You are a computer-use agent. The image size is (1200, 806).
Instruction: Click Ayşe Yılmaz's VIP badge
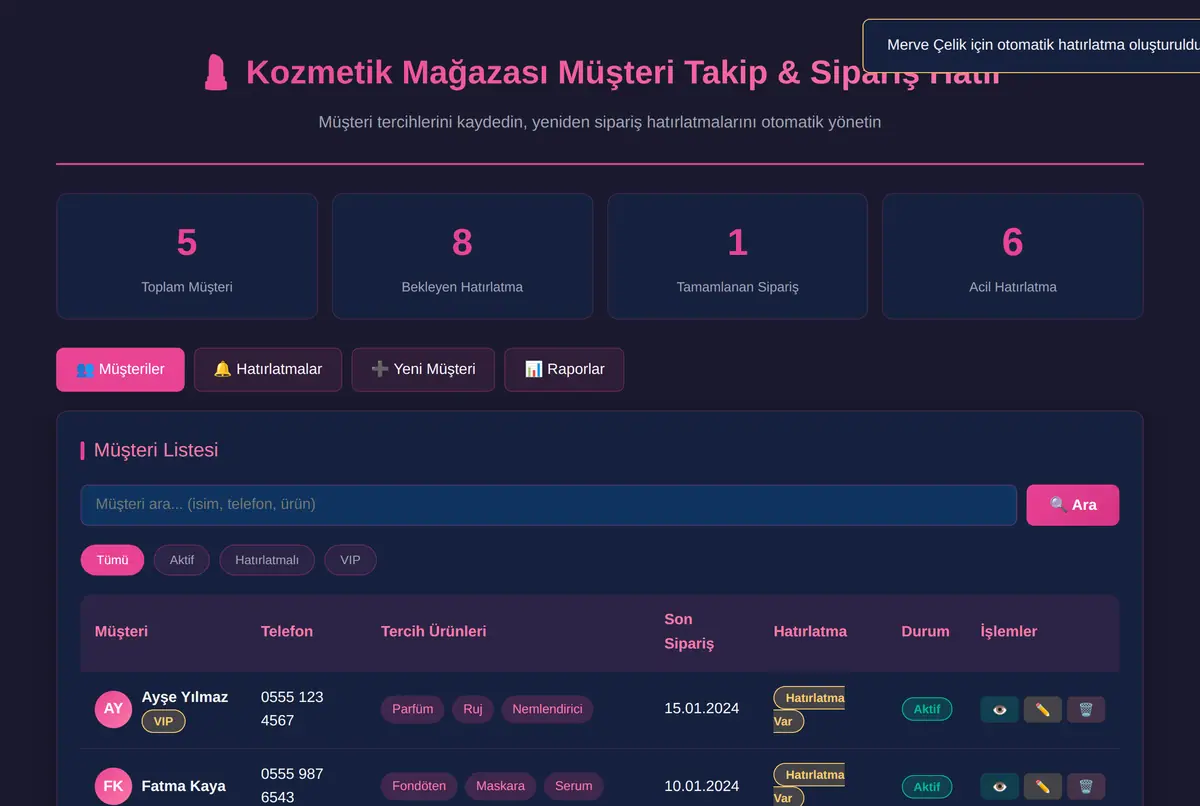163,721
